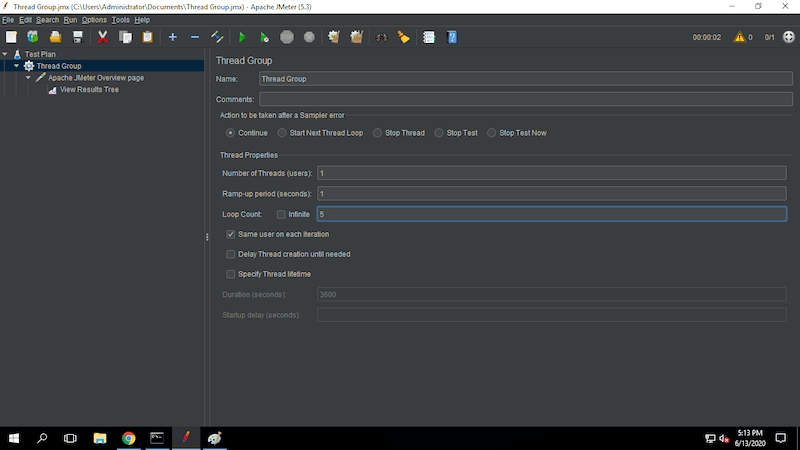Click the Clear All results icon
The width and height of the screenshot is (800, 450).
coord(357,37)
